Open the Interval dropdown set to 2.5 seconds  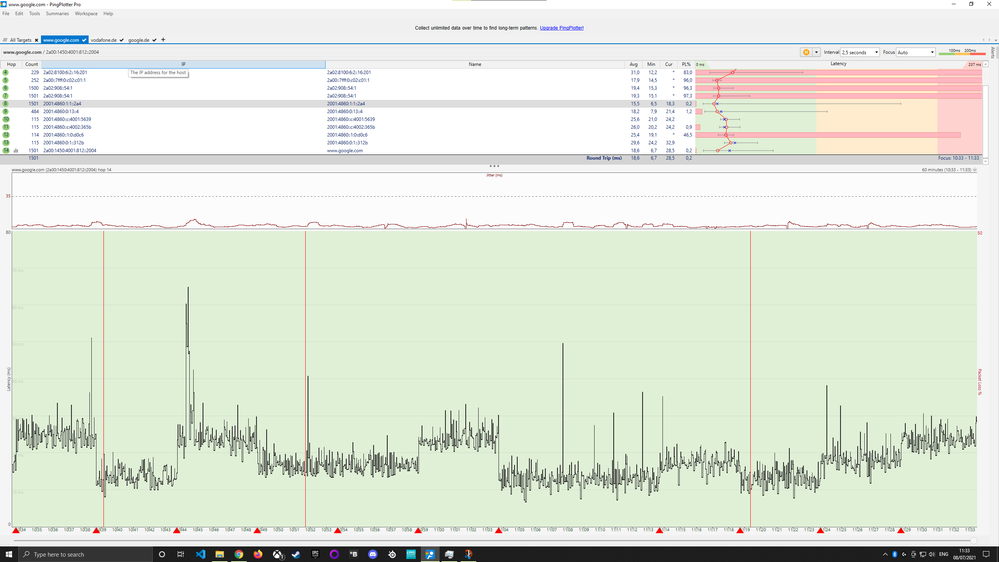coord(861,52)
